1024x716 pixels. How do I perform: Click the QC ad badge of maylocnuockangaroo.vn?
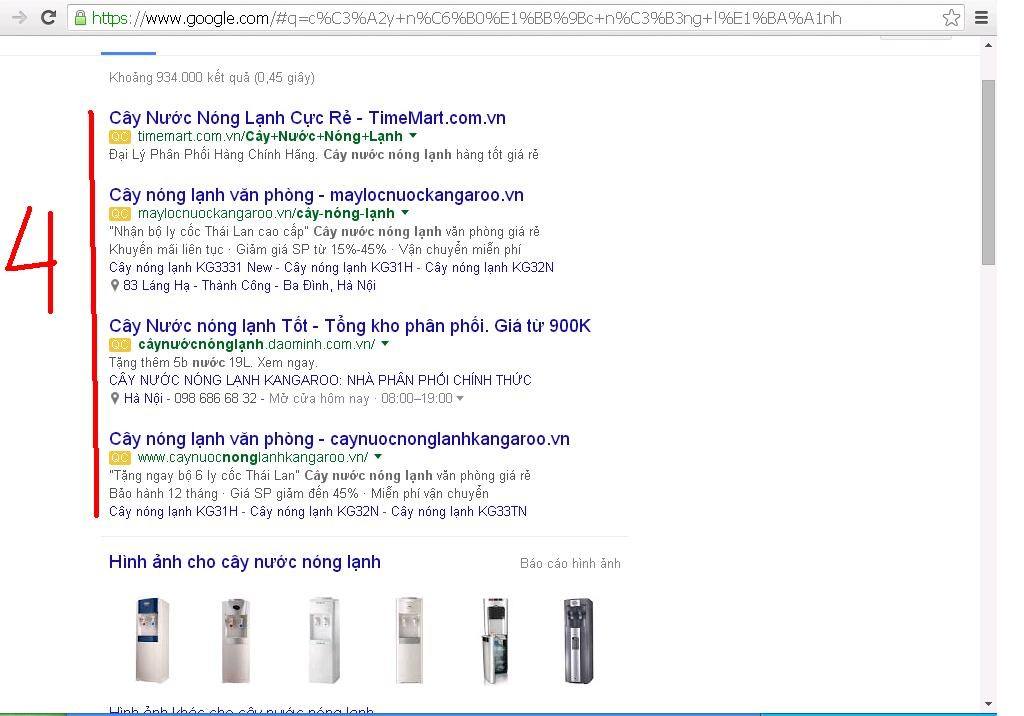point(120,214)
